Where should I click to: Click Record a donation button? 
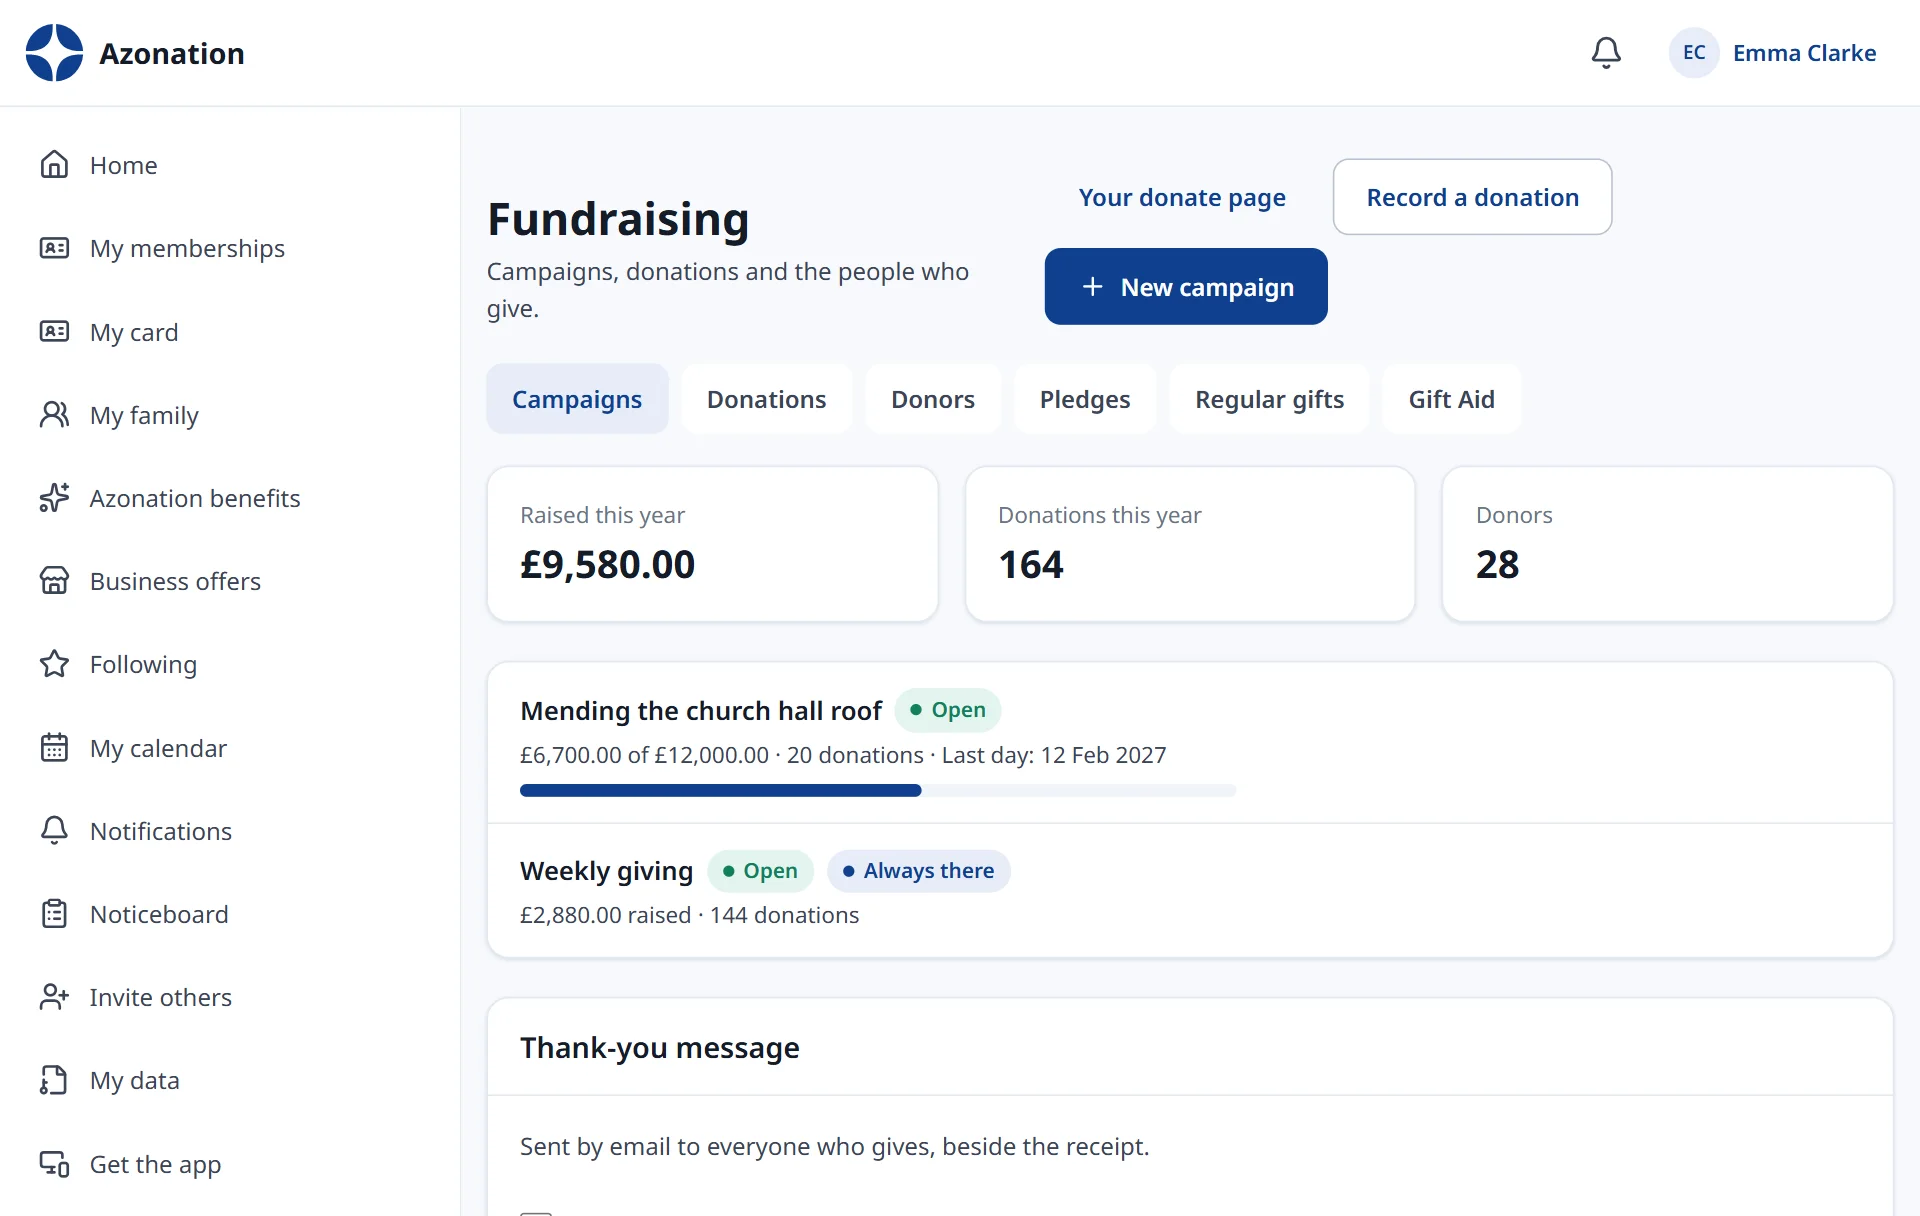1472,197
